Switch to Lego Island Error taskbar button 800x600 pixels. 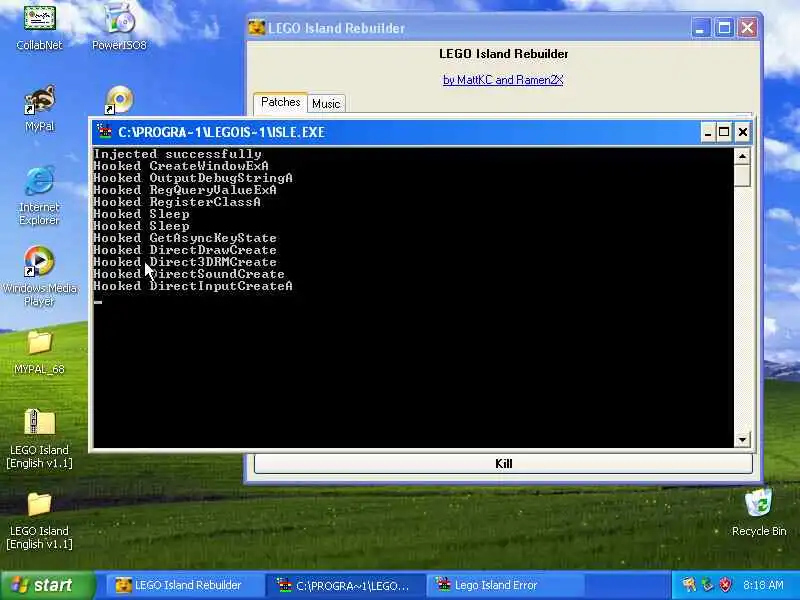tap(505, 585)
